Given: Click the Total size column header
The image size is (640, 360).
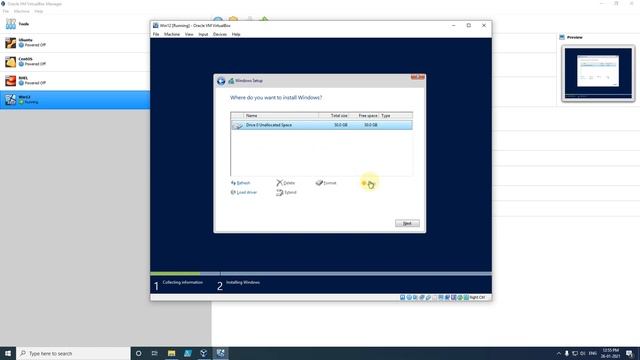Looking at the screenshot, I should click(x=333, y=116).
